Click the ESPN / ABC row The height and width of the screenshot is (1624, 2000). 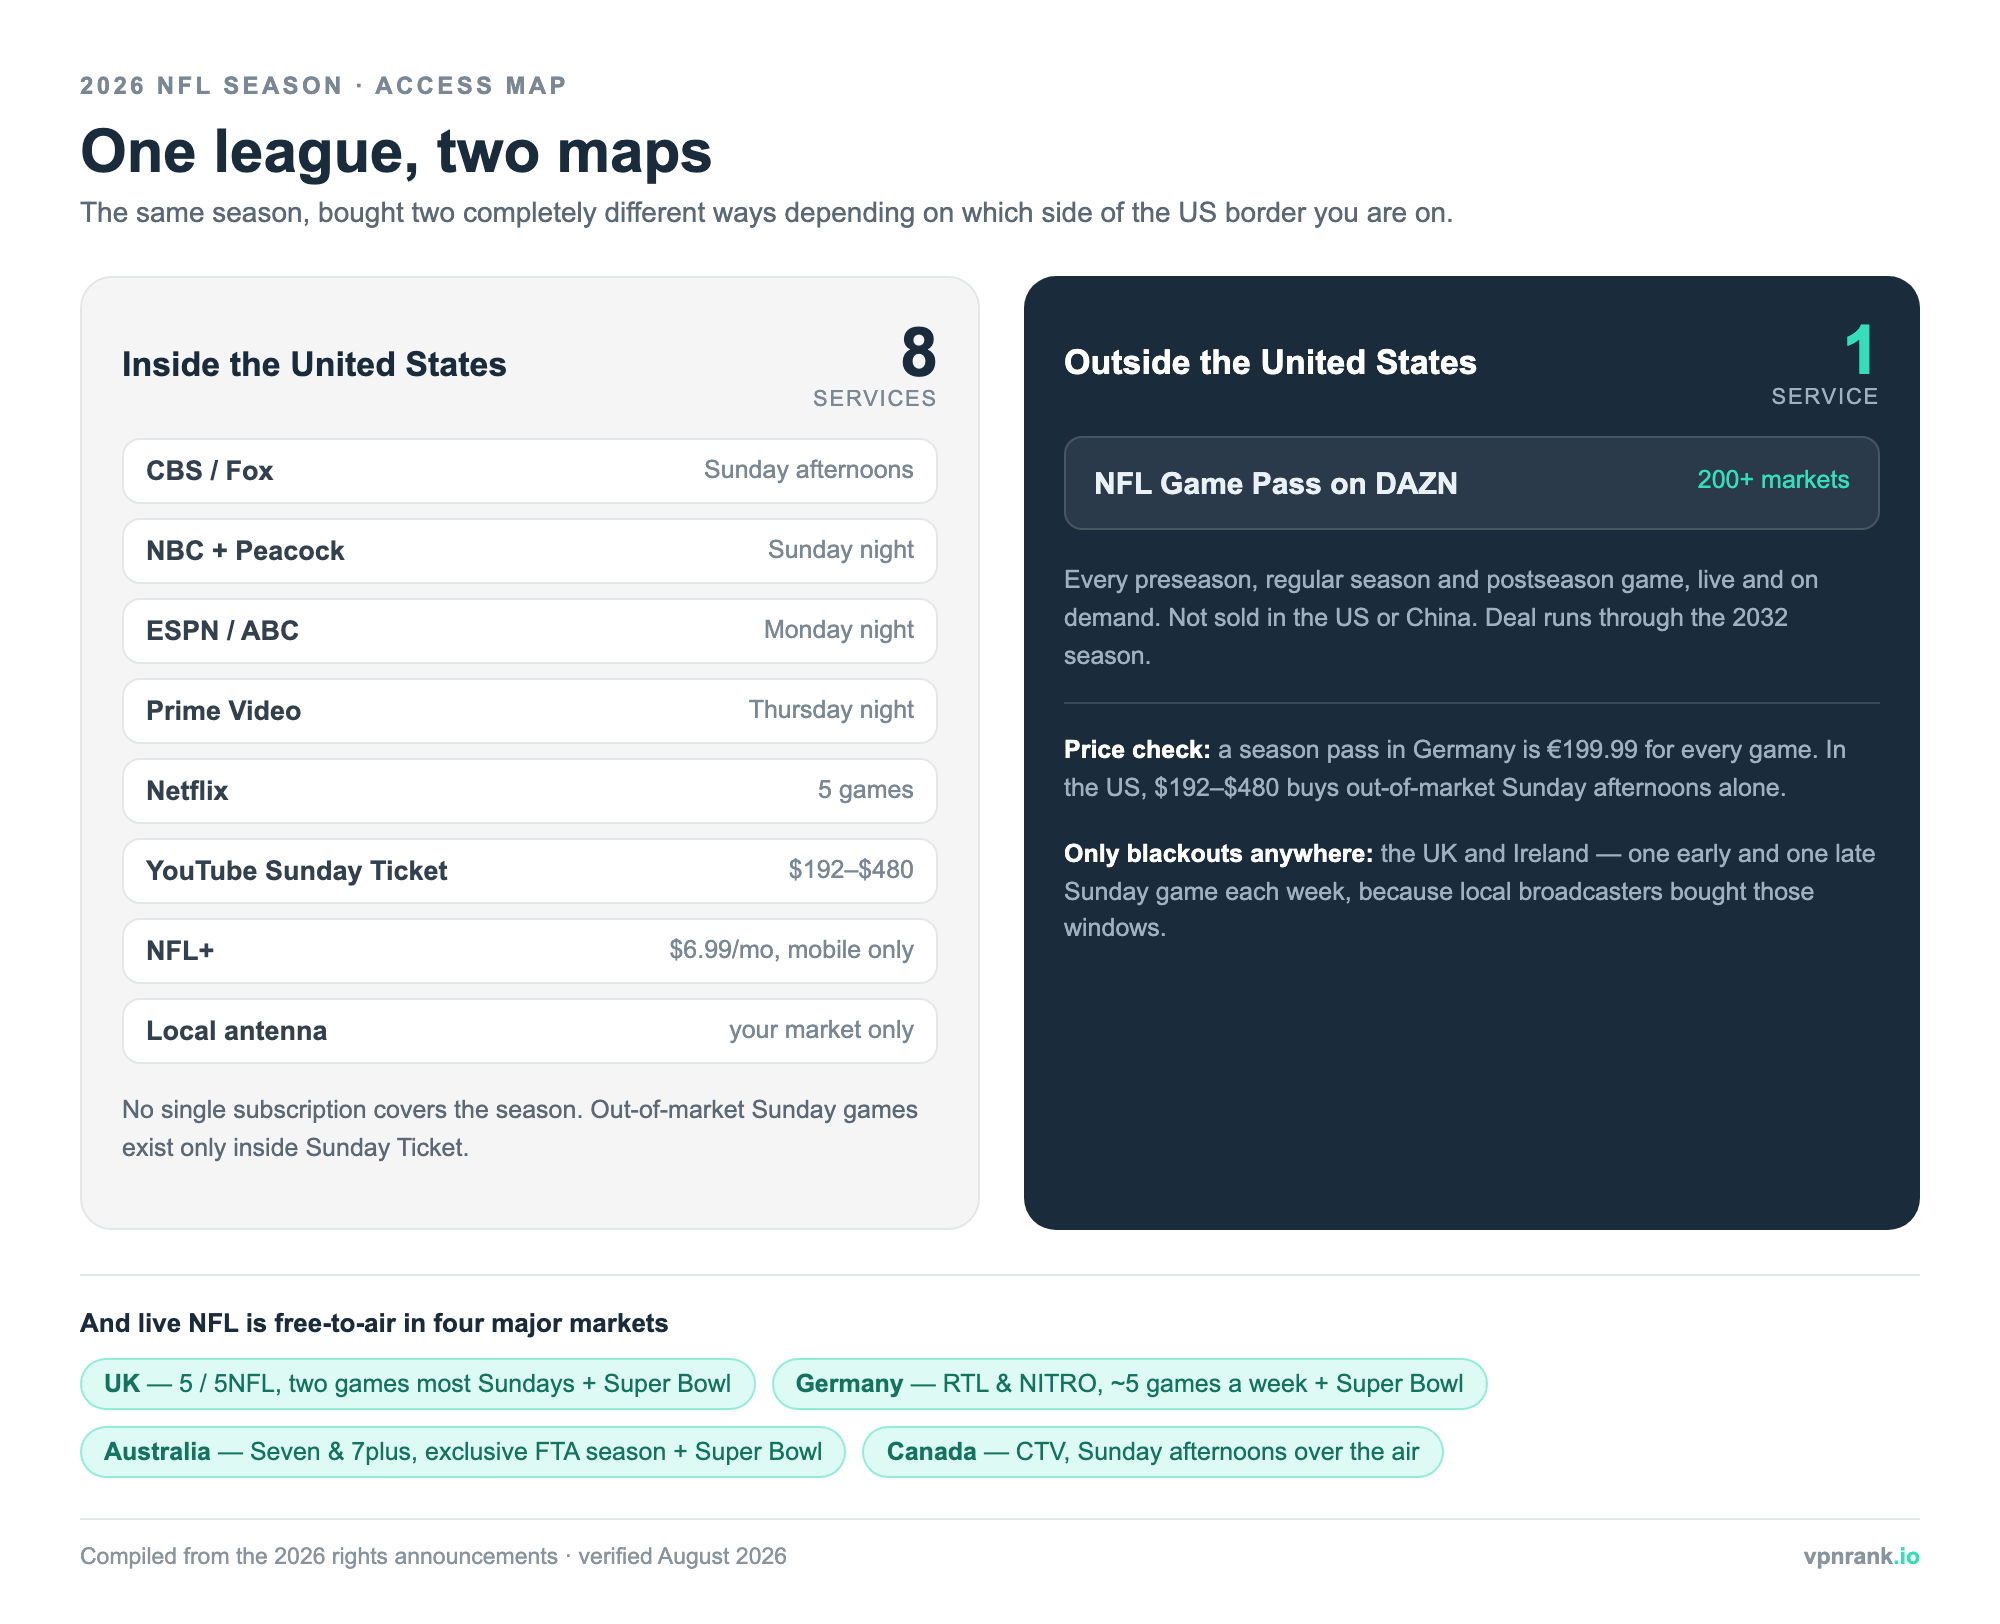pos(529,631)
